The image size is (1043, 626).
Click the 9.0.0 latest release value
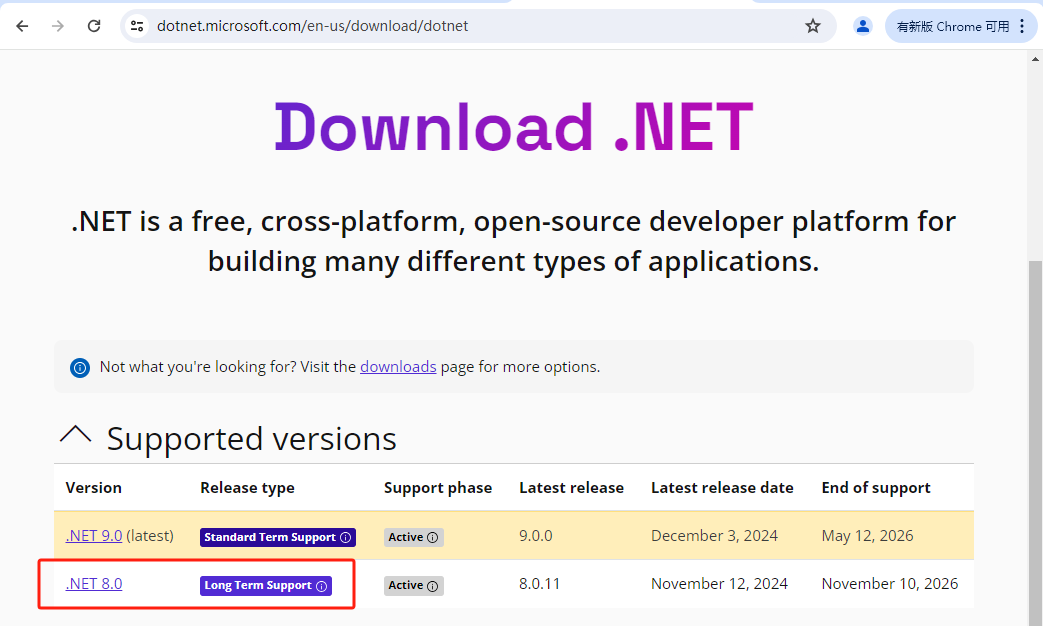[535, 536]
